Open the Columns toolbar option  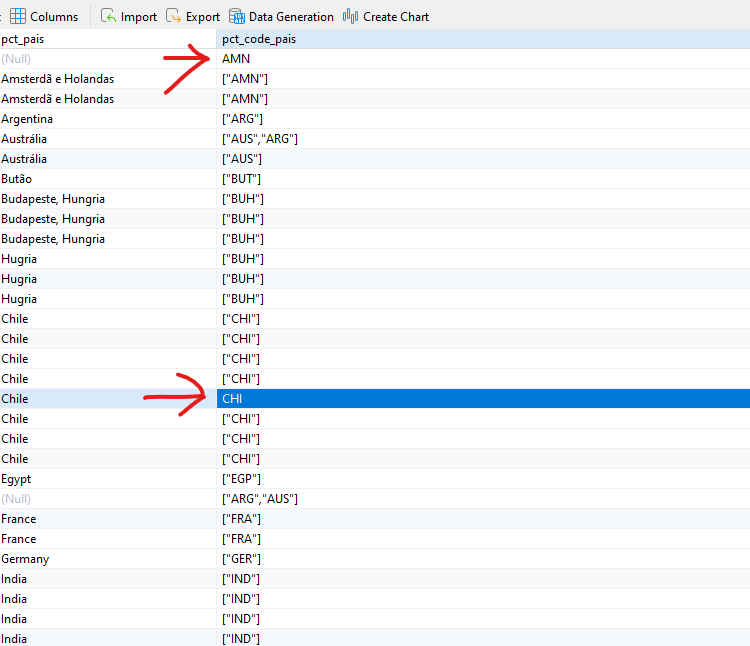44,17
